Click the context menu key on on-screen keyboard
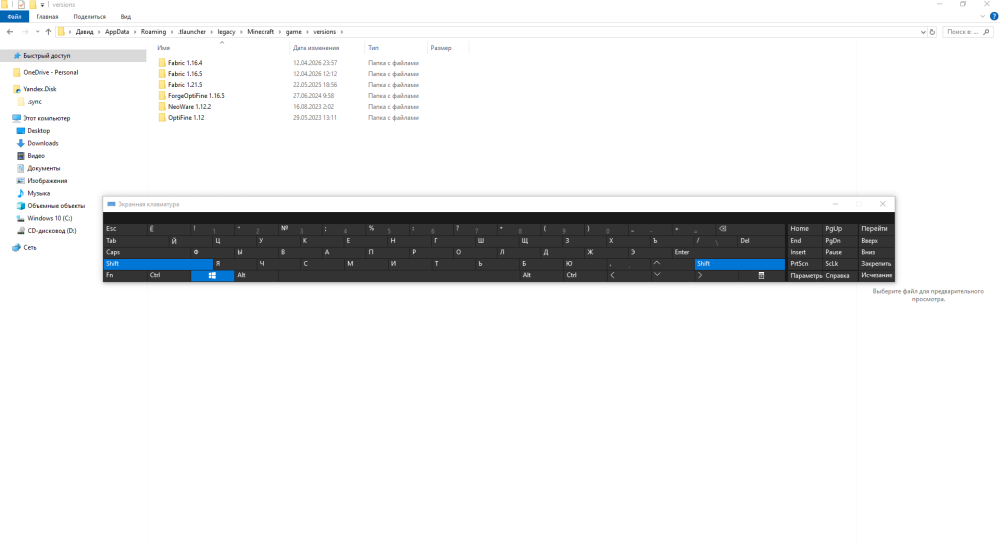Viewport: 1000px width, 545px height. 761,275
